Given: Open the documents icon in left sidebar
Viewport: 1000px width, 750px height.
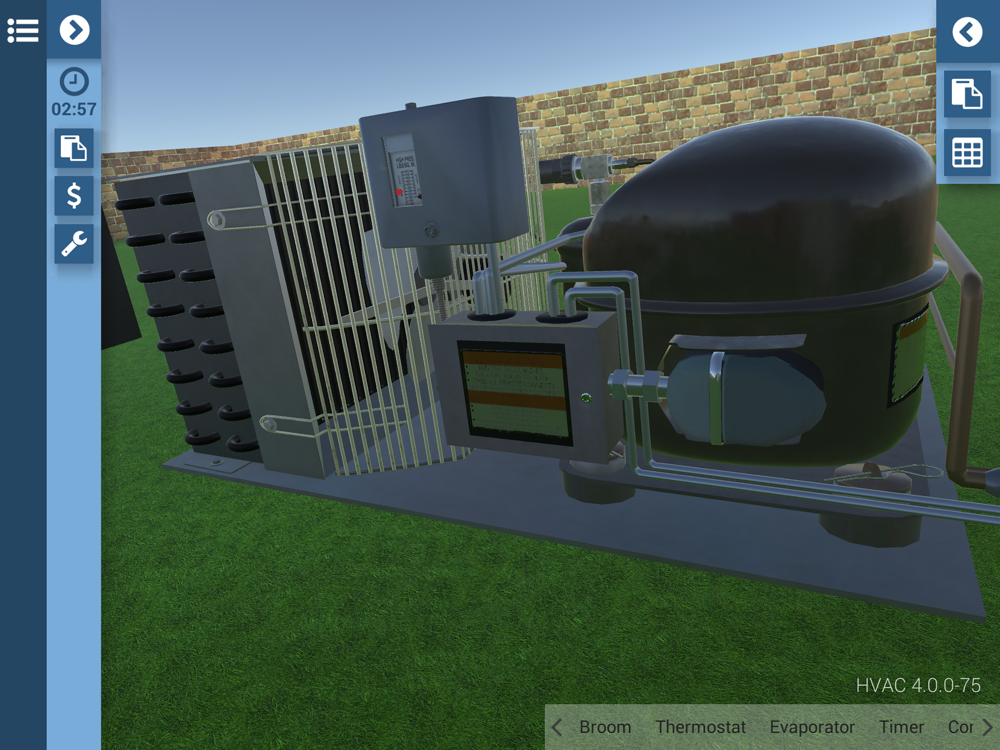Looking at the screenshot, I should click(x=74, y=148).
